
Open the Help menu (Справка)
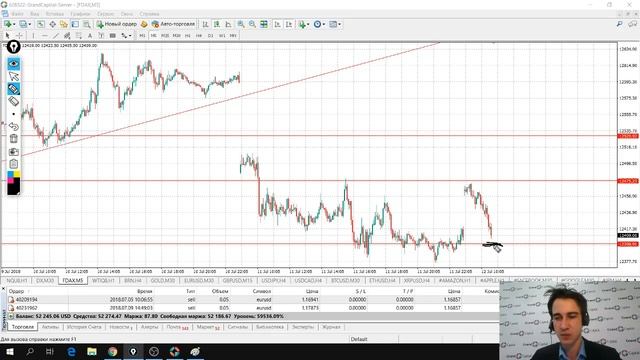point(149,14)
